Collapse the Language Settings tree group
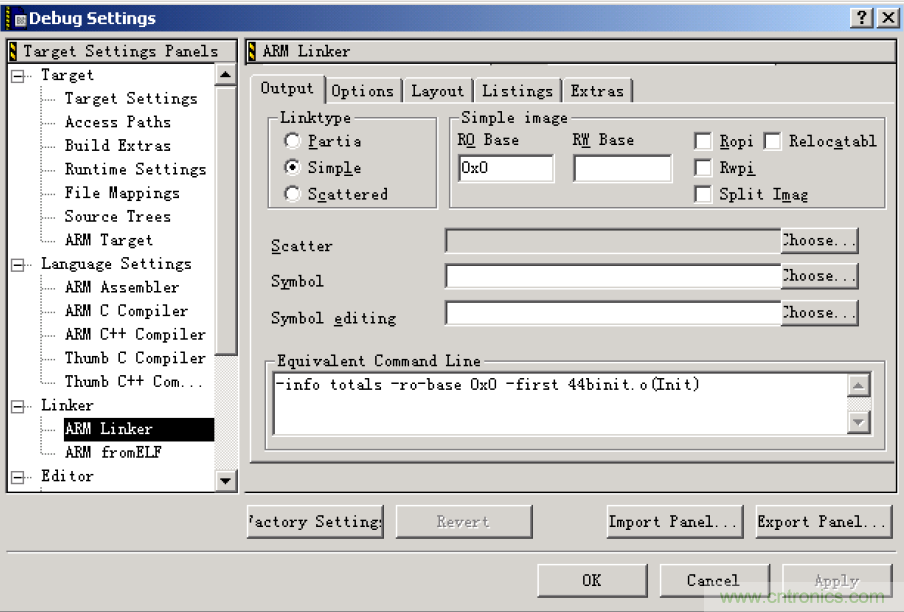Screen dimensions: 904x612 (19, 265)
